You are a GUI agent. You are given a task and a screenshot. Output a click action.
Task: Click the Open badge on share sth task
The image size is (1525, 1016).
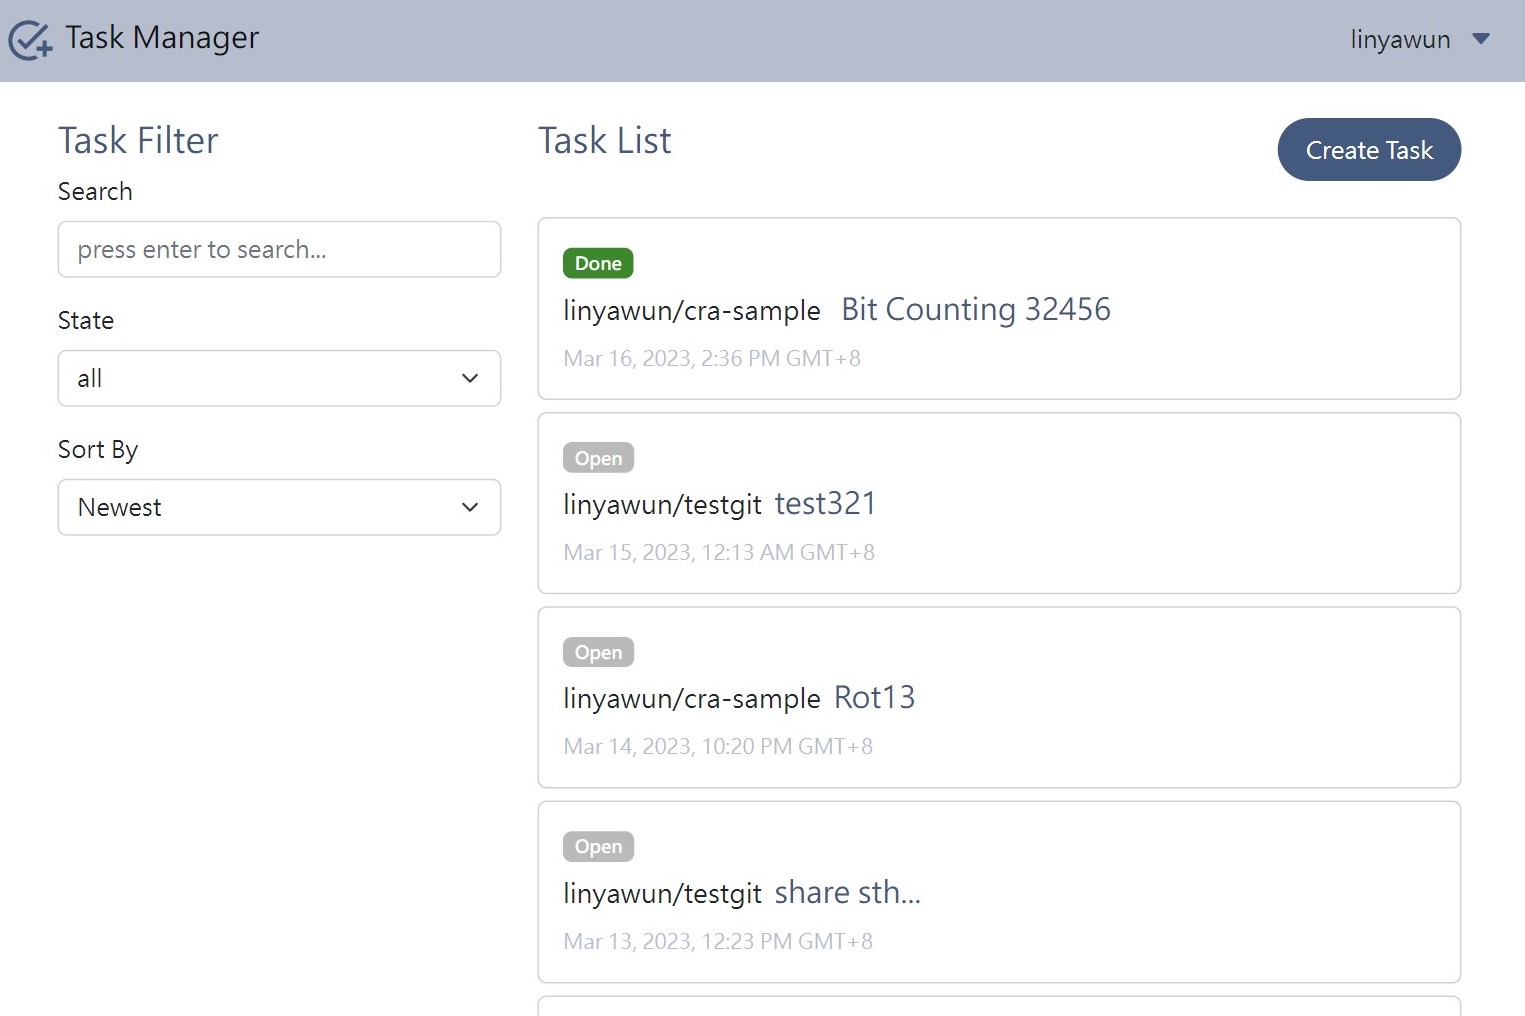click(598, 846)
